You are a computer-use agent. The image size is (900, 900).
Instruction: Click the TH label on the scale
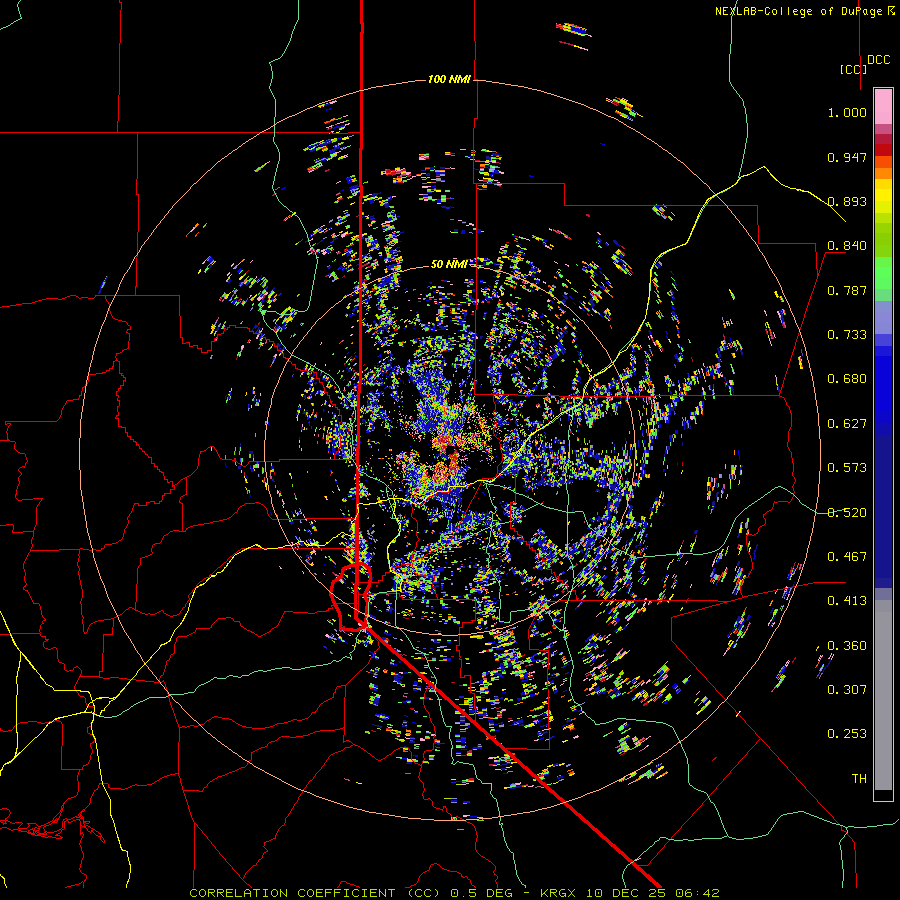pyautogui.click(x=859, y=779)
